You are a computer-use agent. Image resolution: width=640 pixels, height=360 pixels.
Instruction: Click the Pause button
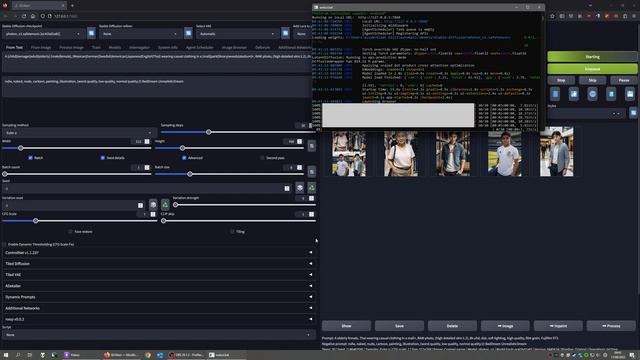coord(624,80)
